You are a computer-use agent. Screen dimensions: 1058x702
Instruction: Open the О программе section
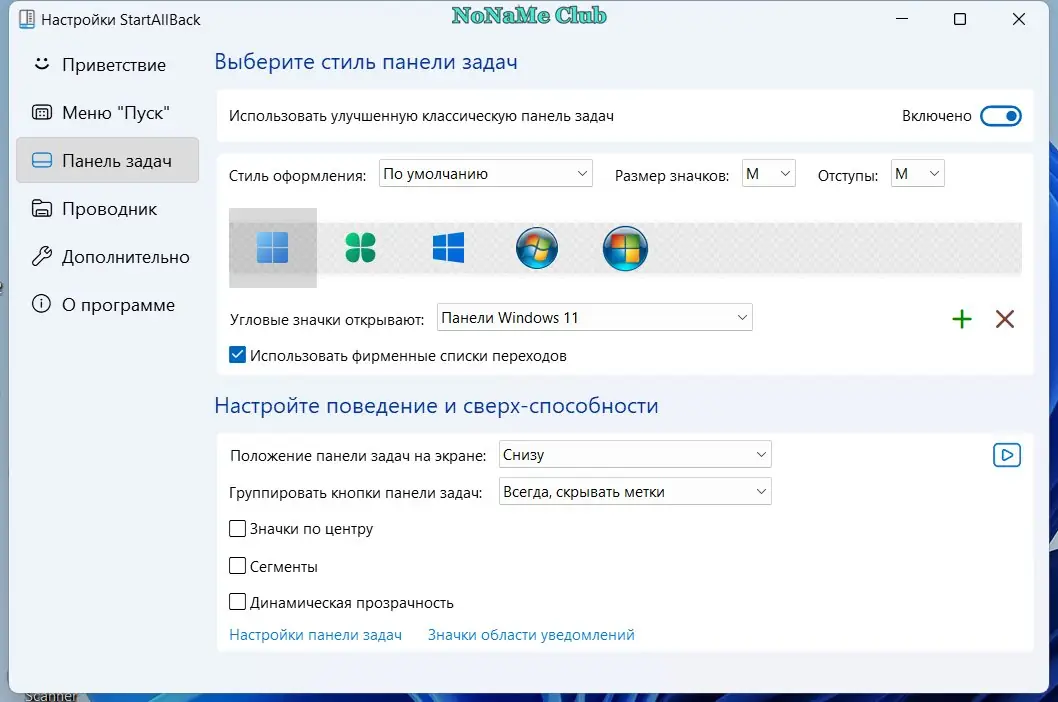pos(107,305)
